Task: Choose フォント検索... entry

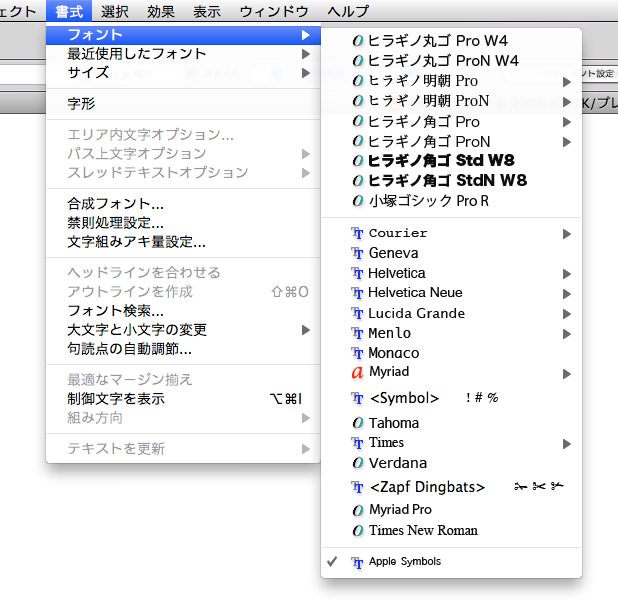Action: (183, 311)
